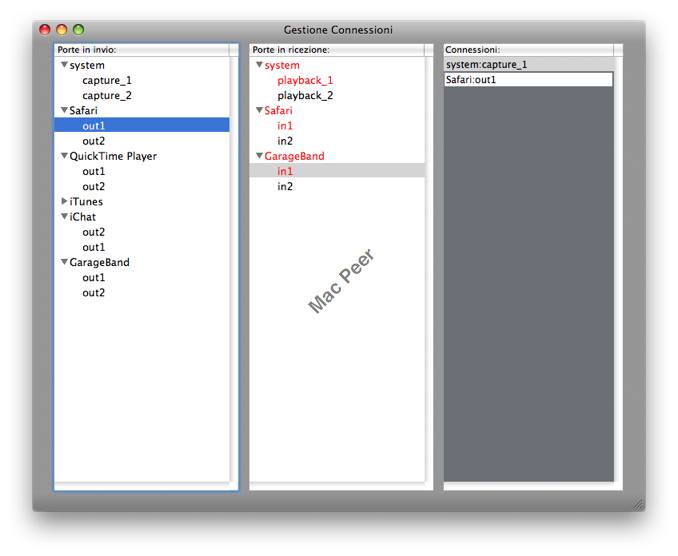Click the Porte in invio column header

pyautogui.click(x=142, y=50)
